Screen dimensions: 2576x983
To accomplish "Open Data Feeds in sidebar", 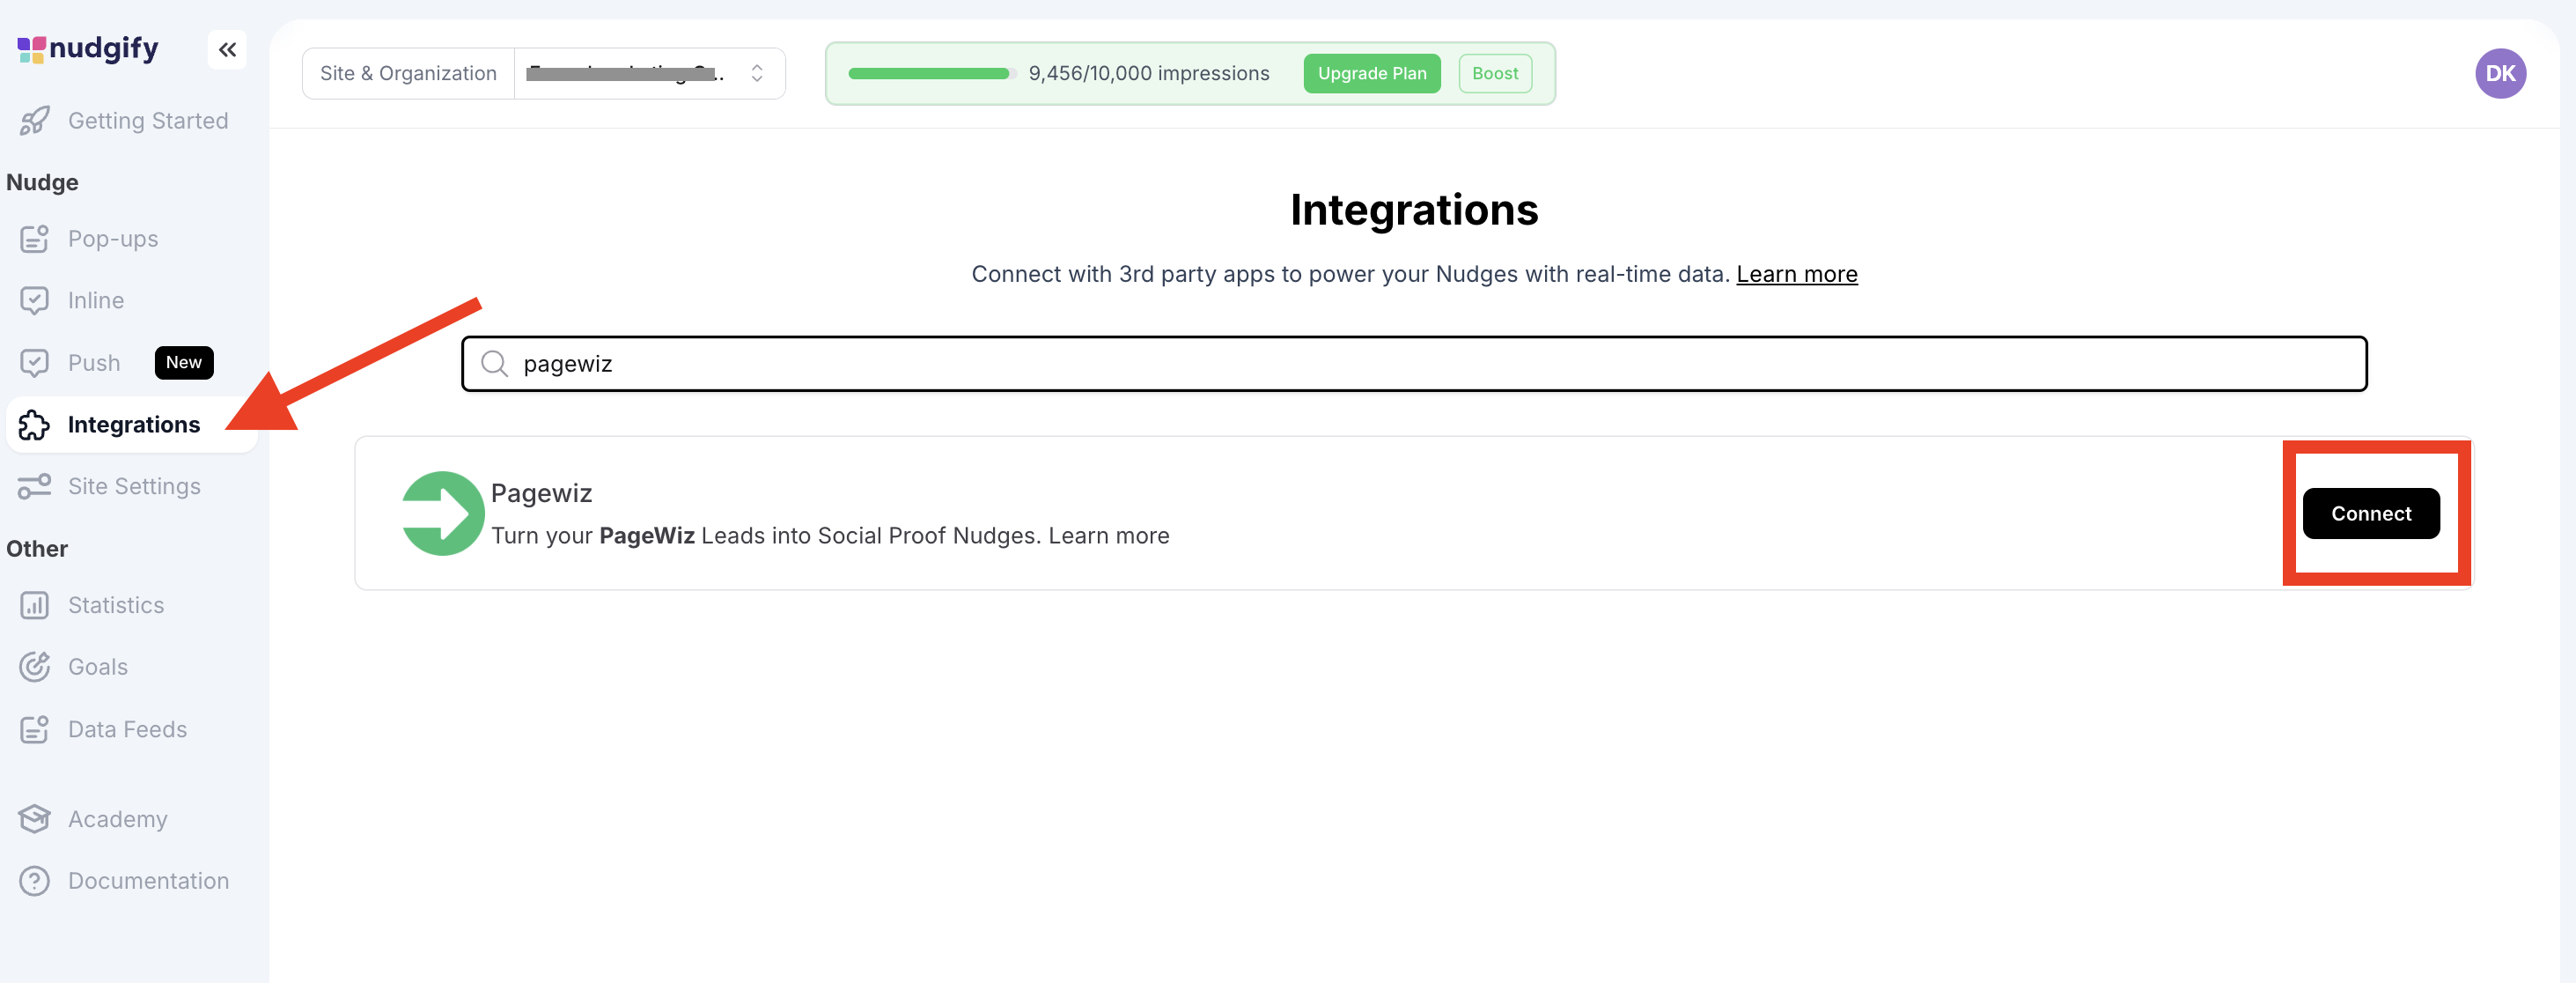I will 127,729.
